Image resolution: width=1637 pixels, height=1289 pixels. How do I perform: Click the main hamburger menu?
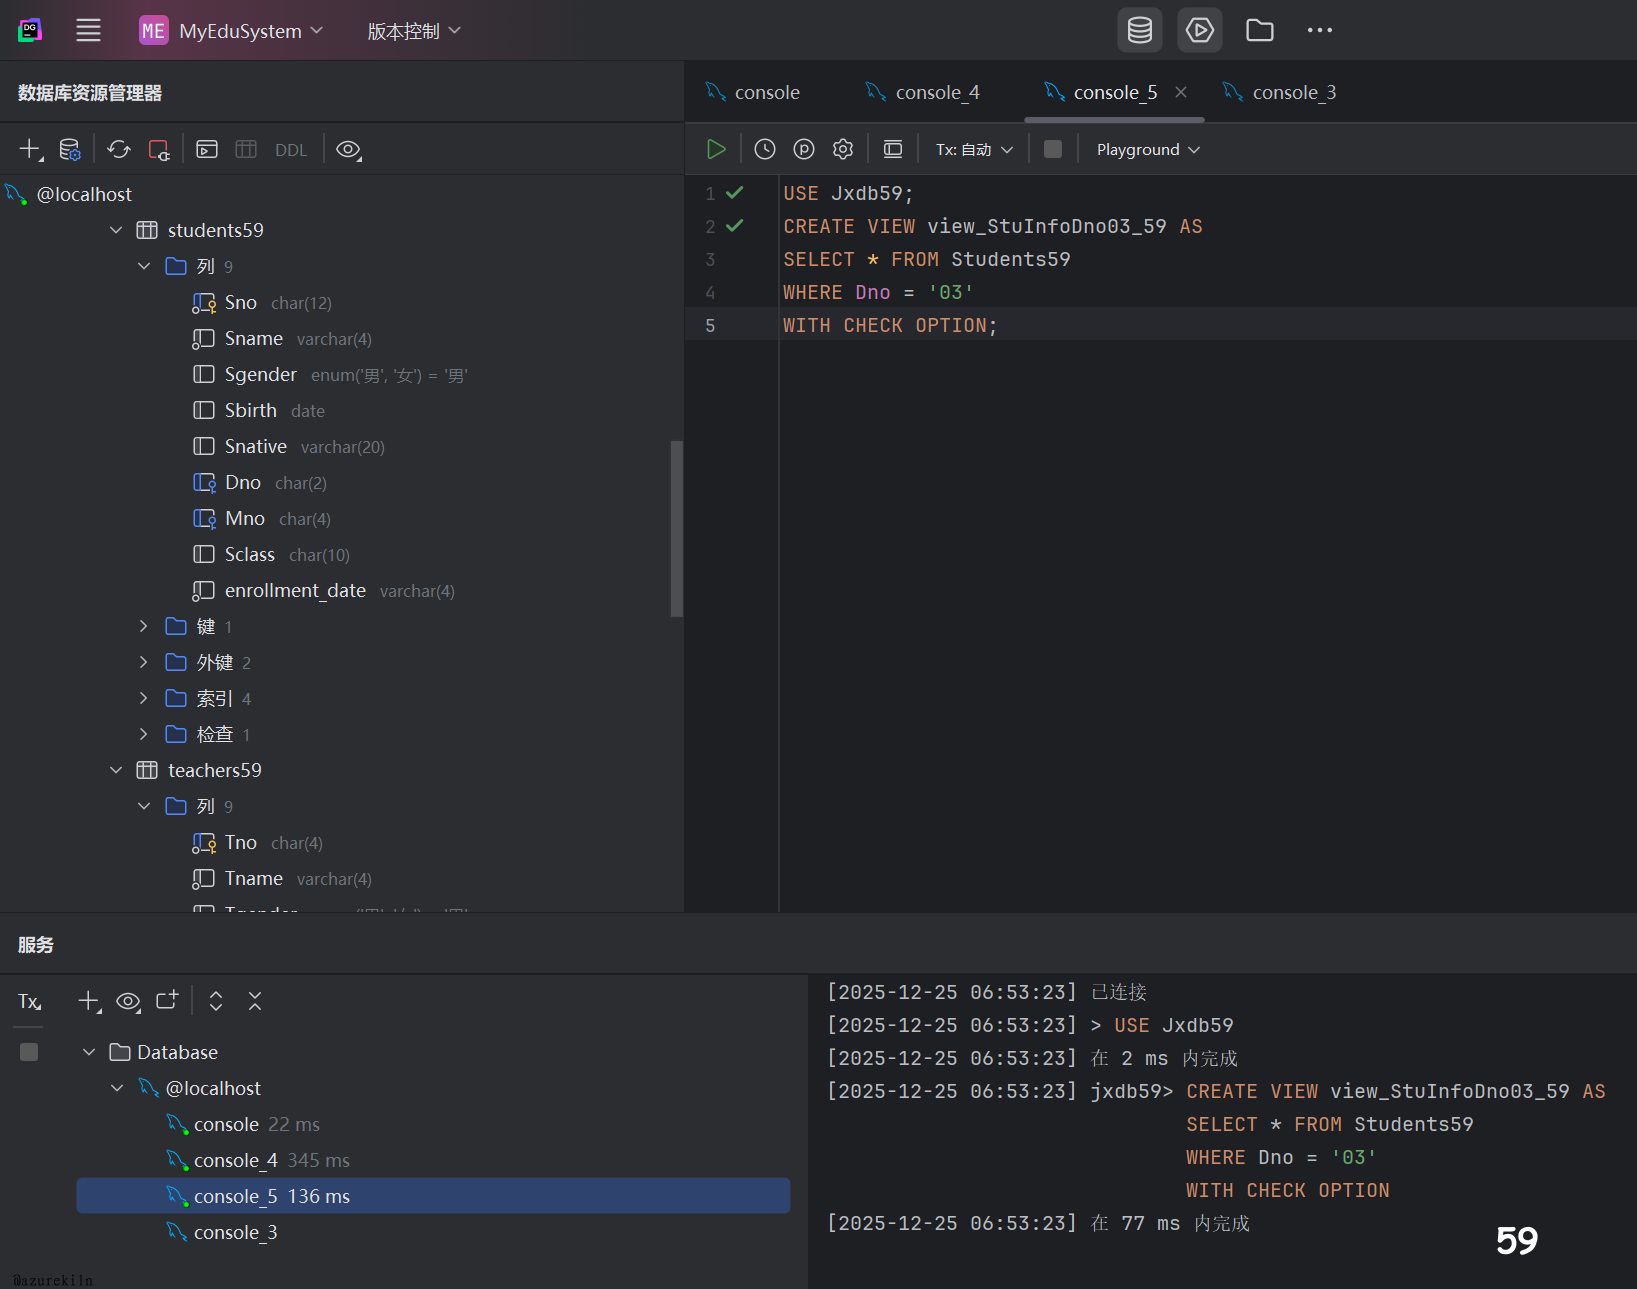[x=88, y=30]
